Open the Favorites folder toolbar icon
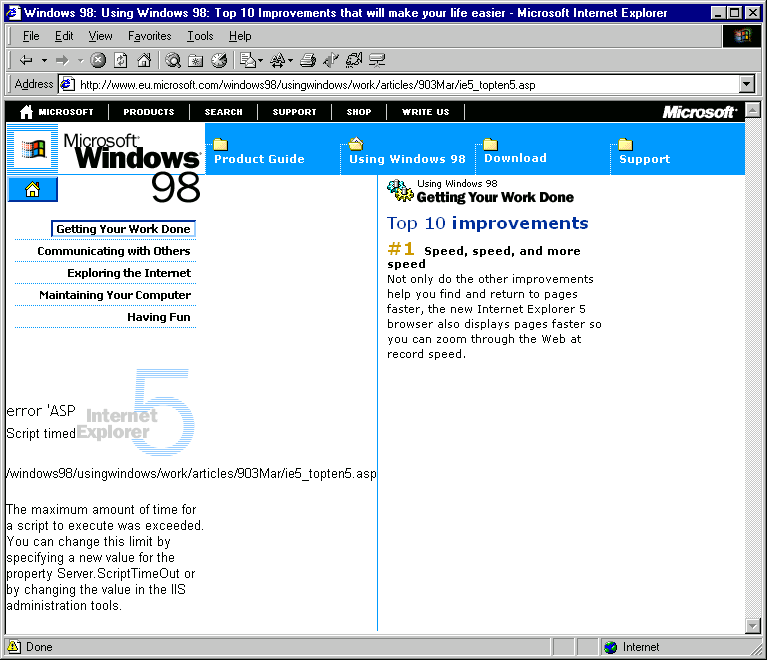This screenshot has height=660, width=767. pos(196,60)
